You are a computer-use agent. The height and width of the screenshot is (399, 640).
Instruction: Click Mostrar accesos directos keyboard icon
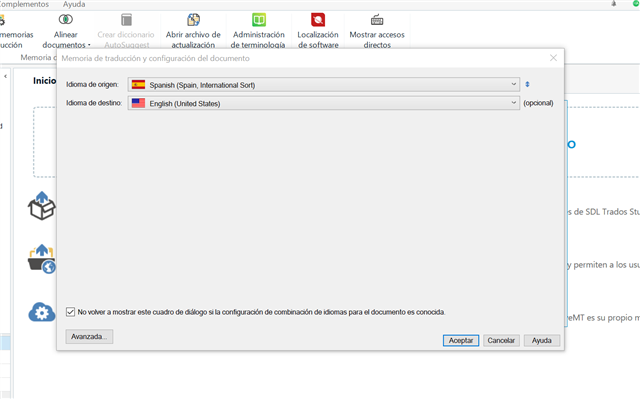[x=377, y=20]
